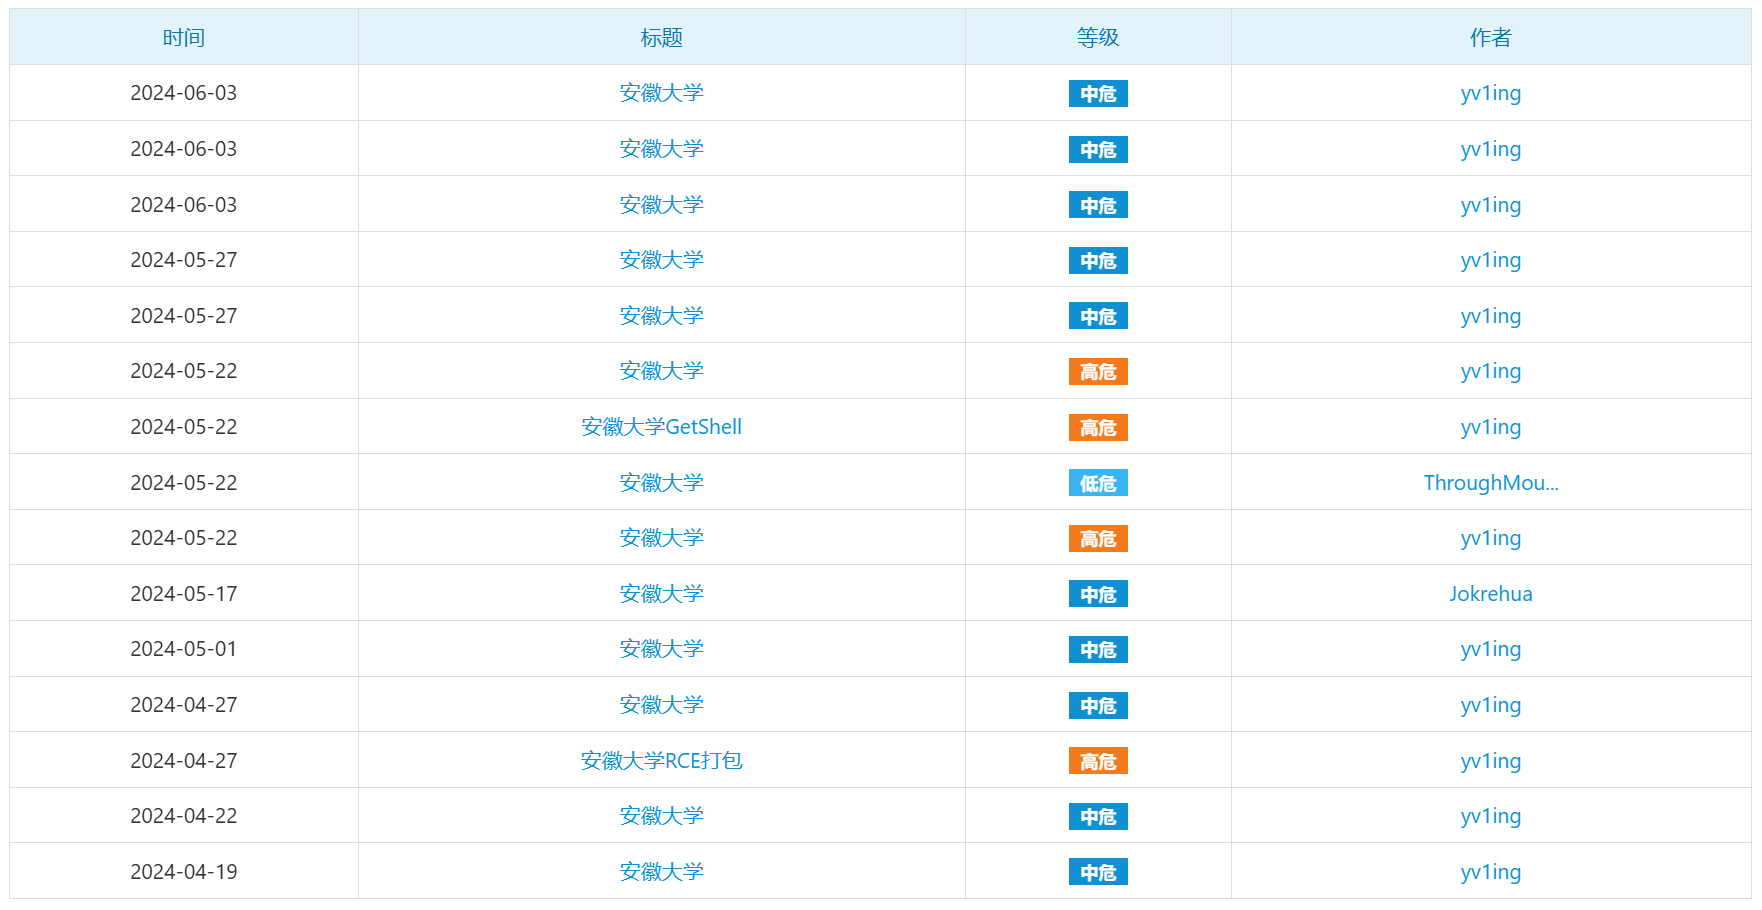Open author ThroughMou... profile link

[1490, 483]
